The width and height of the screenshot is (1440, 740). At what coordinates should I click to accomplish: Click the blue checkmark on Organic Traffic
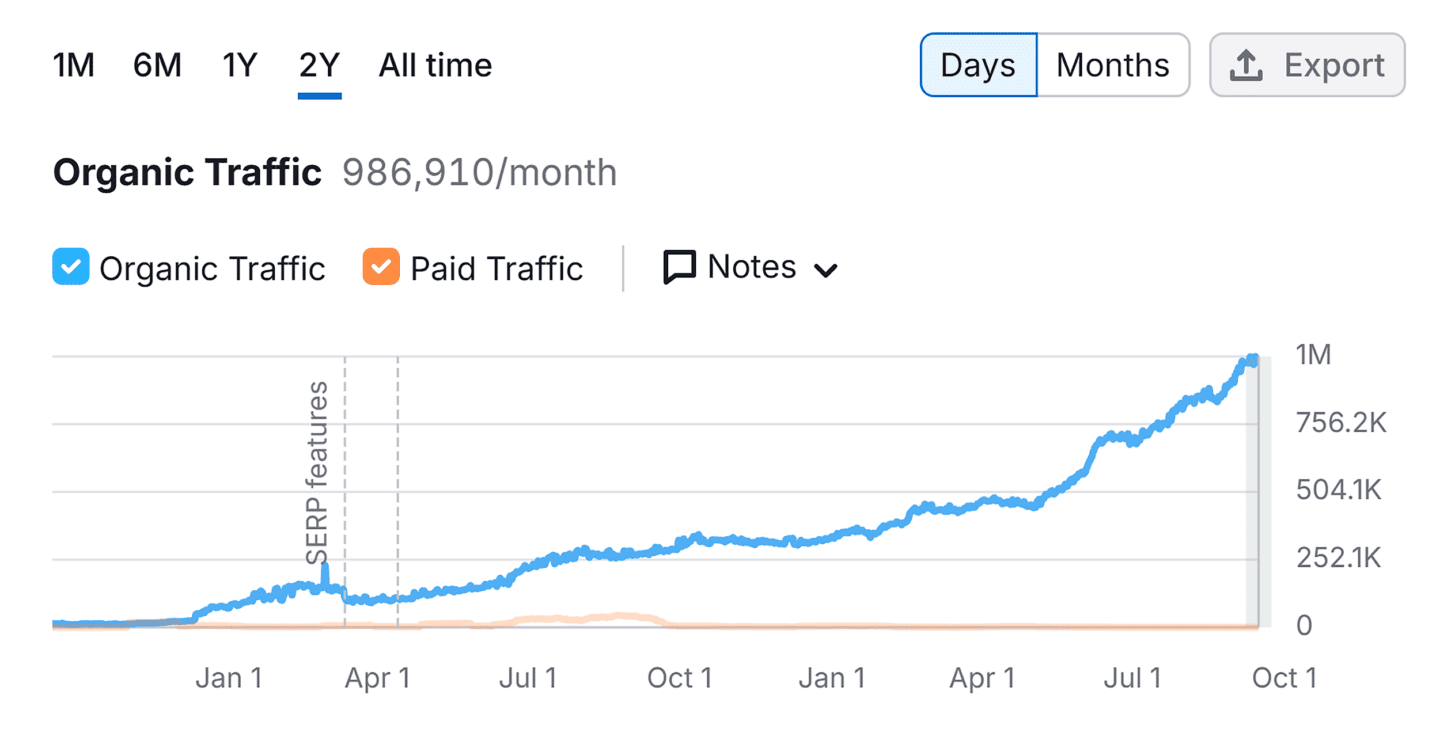click(70, 266)
